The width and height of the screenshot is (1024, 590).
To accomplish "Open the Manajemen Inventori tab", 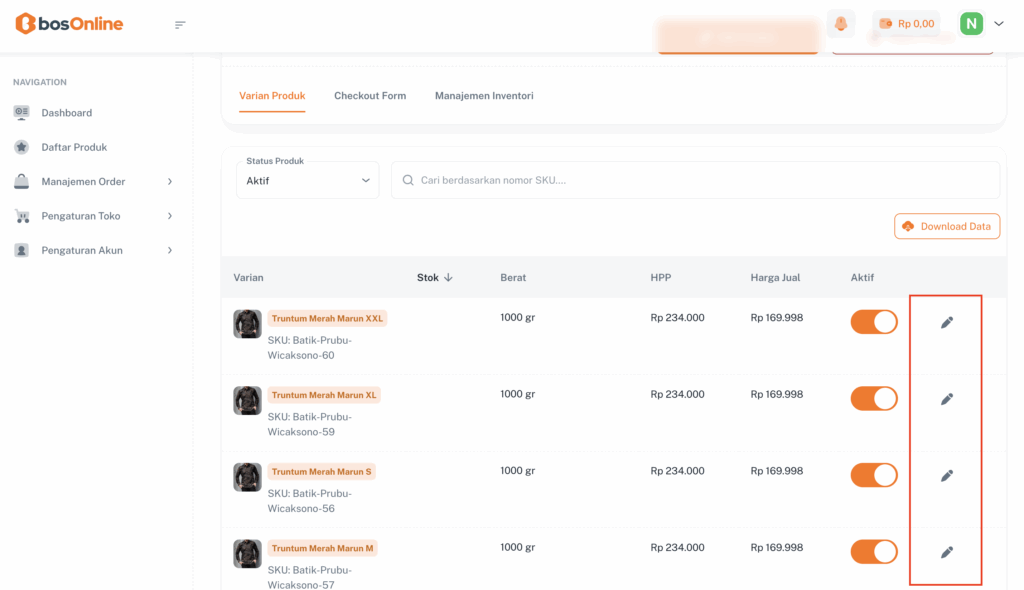I will coord(484,96).
